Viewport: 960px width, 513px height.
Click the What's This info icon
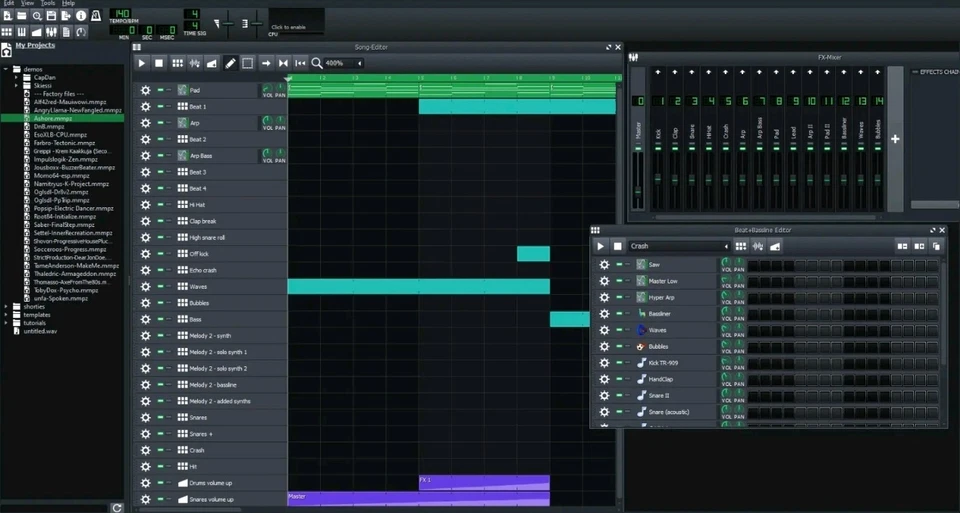click(x=81, y=15)
